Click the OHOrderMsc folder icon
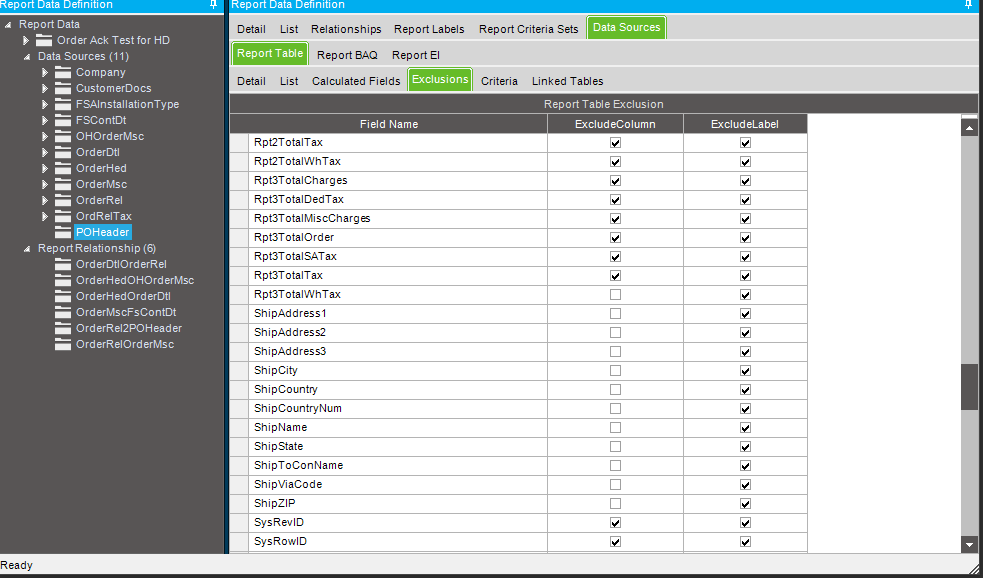The width and height of the screenshot is (983, 578). point(63,136)
